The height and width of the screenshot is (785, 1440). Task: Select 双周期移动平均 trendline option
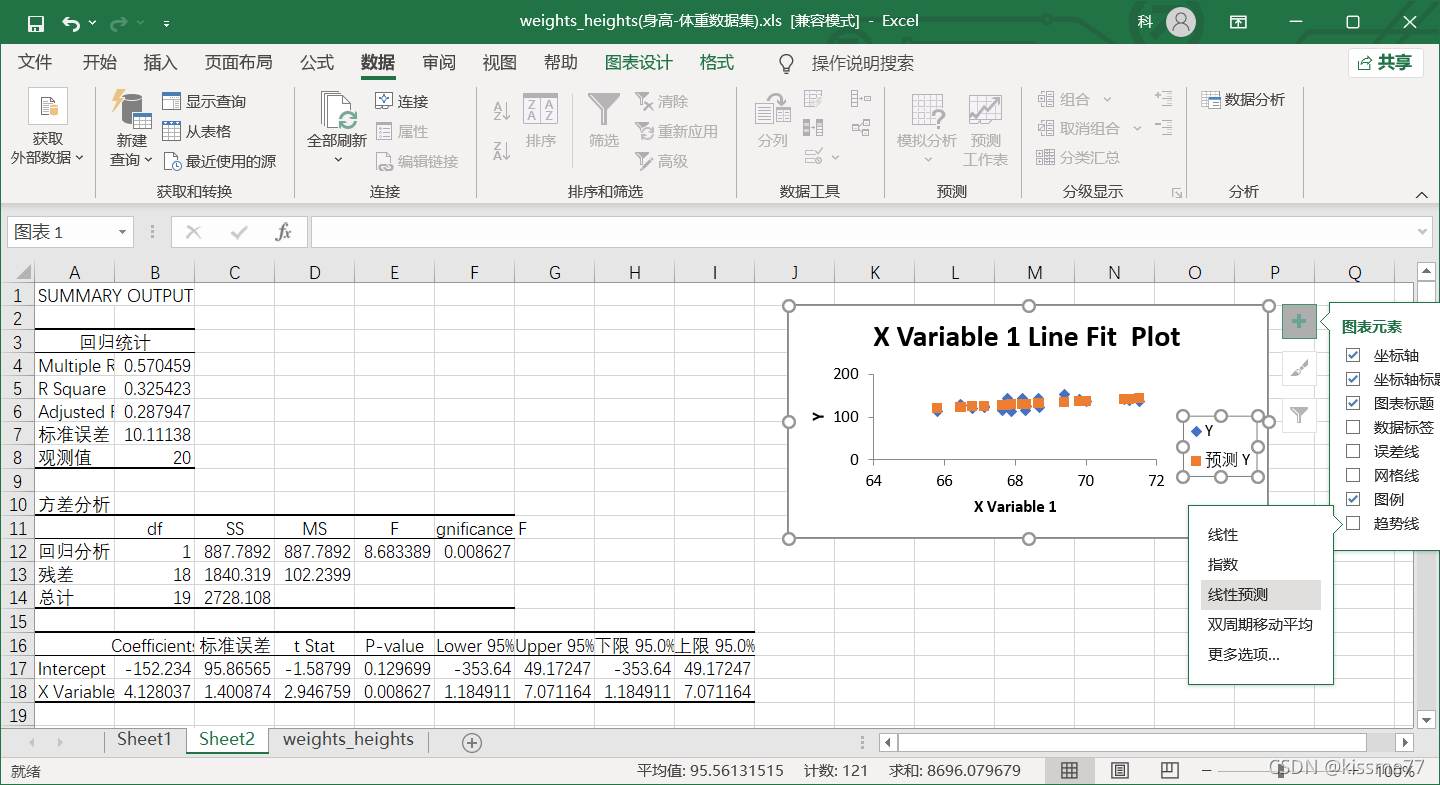click(x=1260, y=625)
